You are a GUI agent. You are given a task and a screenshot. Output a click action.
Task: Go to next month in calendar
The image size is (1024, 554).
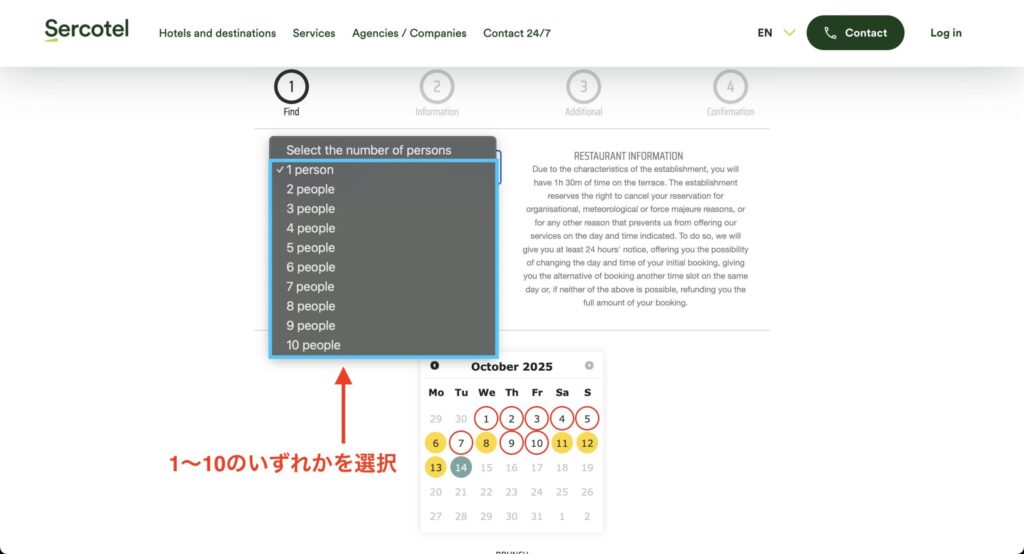pyautogui.click(x=589, y=366)
